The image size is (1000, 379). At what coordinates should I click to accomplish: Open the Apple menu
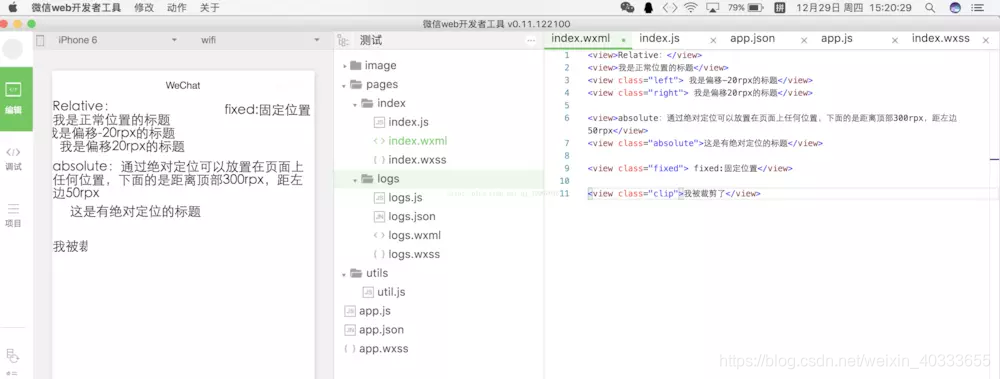click(13, 8)
